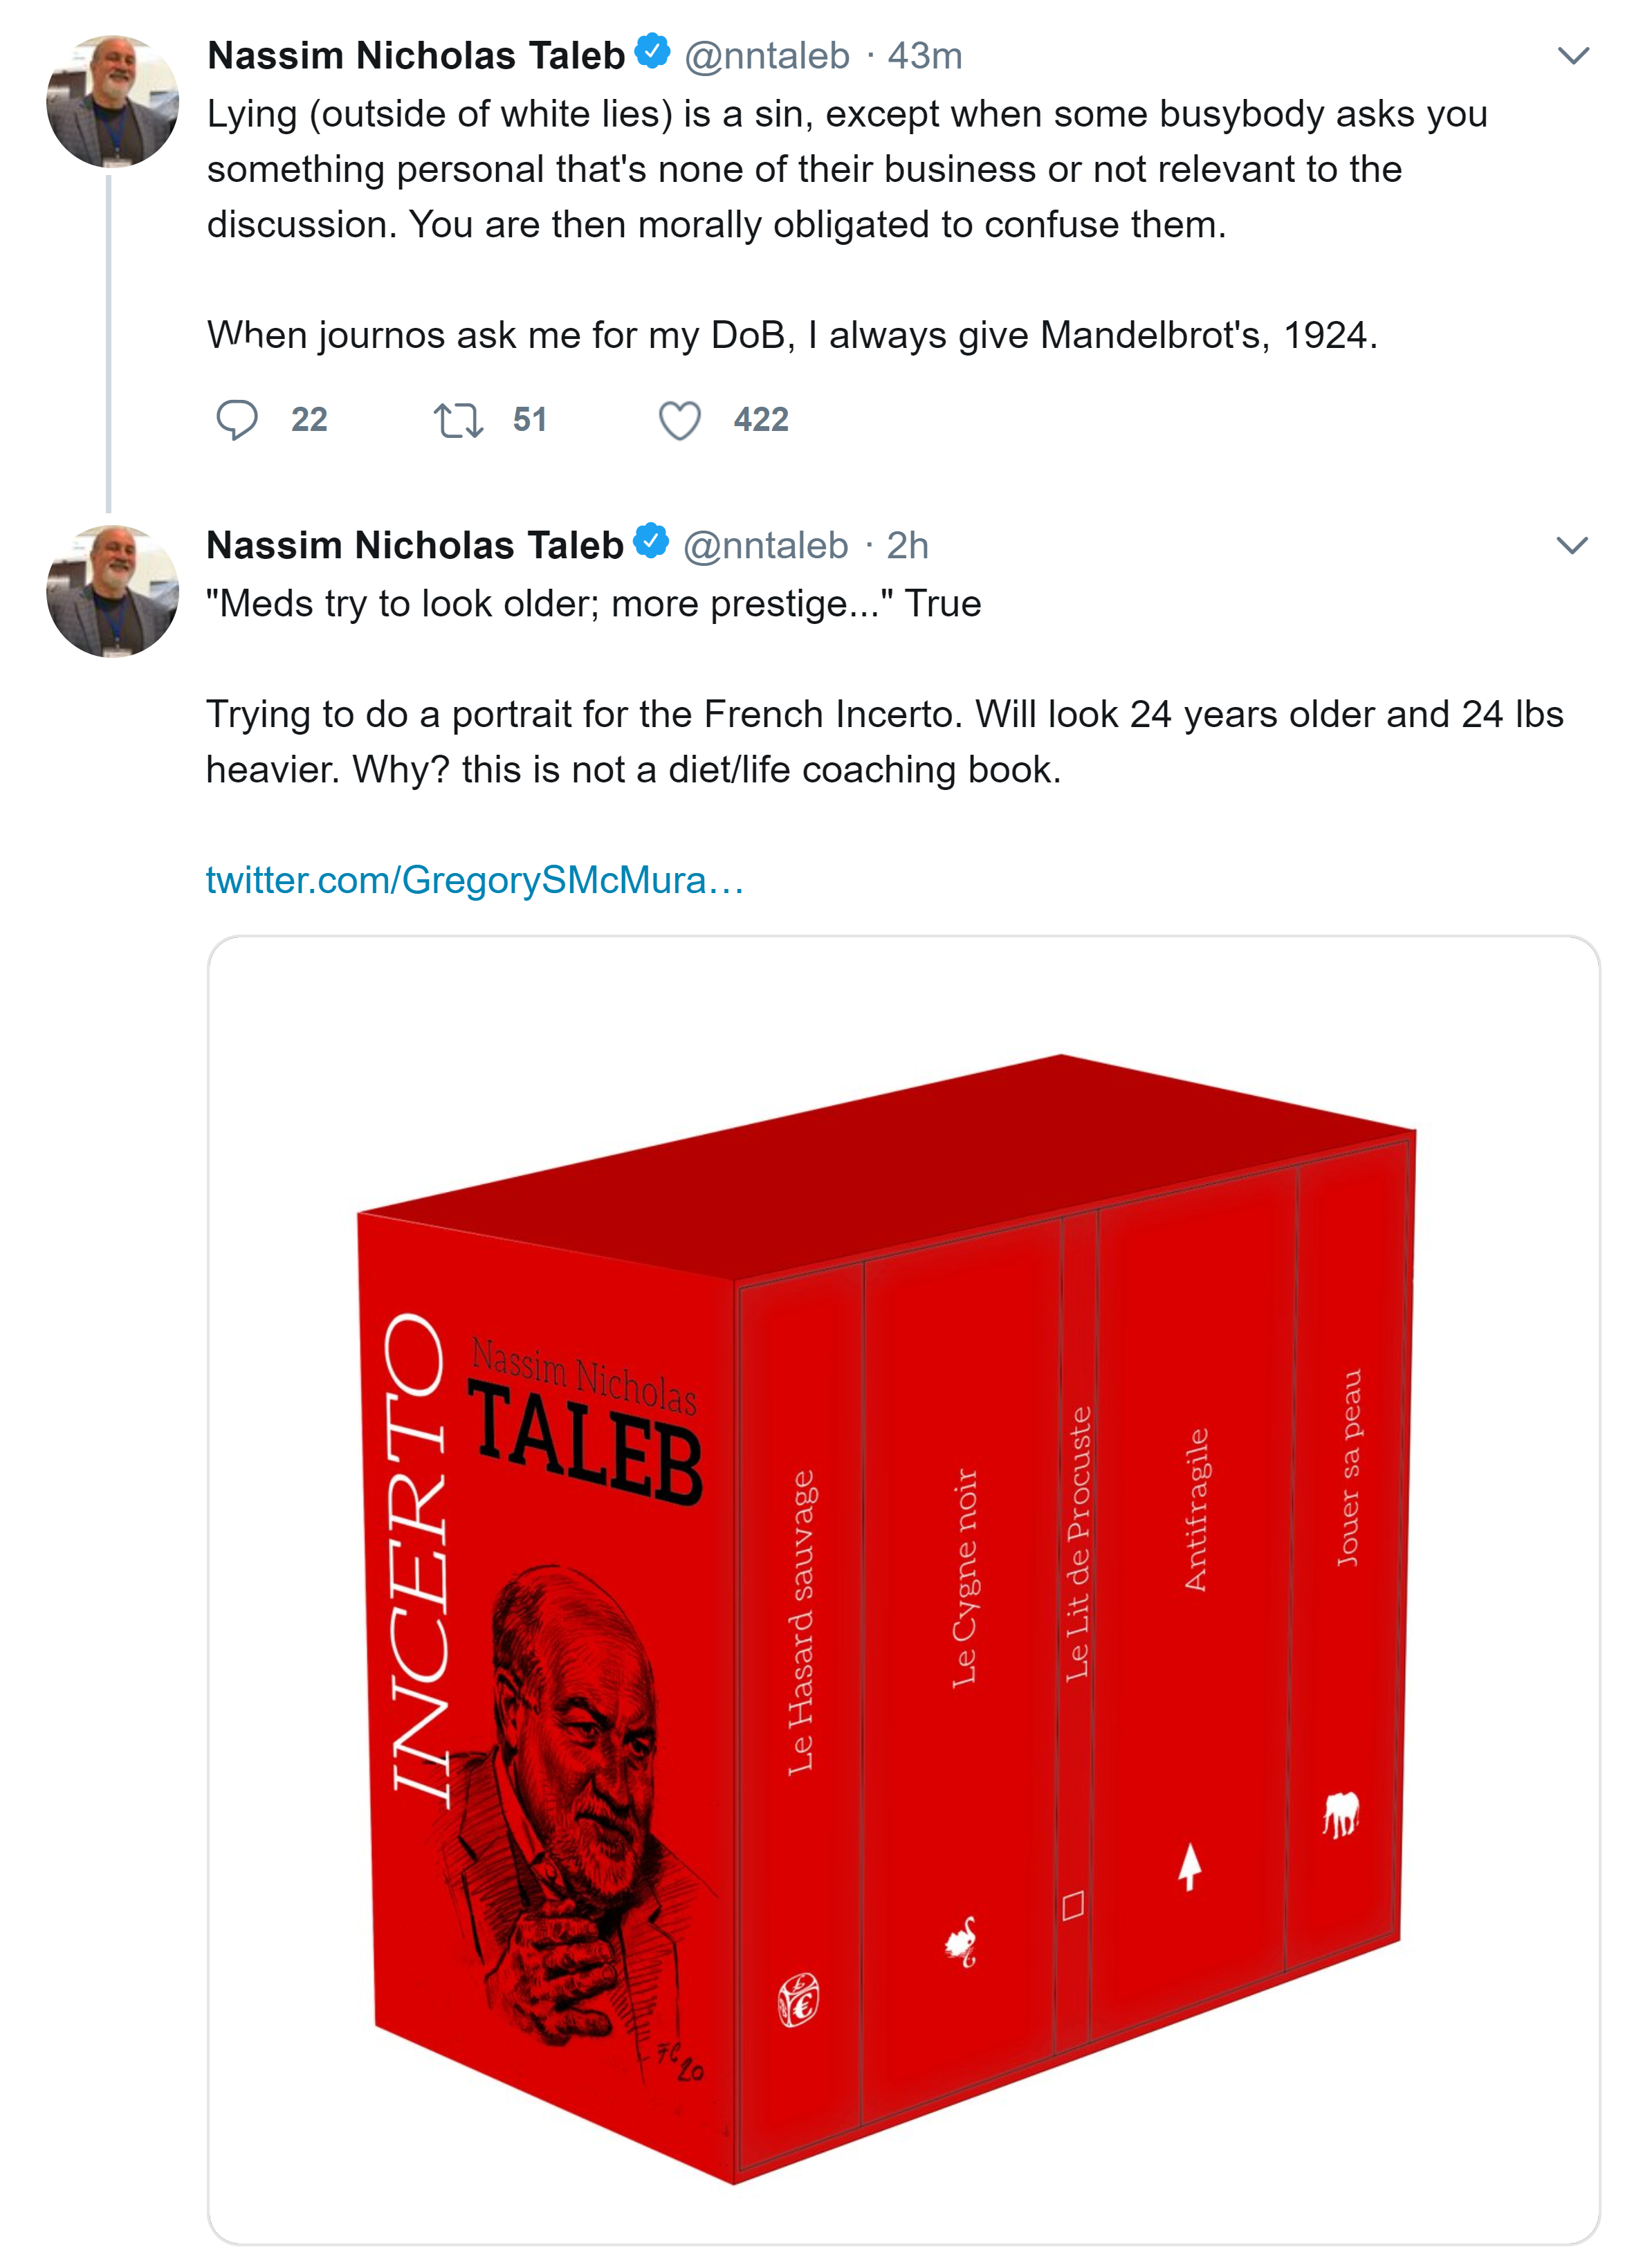
Task: Open the profile avatar beside the 2h tweet
Action: click(112, 591)
